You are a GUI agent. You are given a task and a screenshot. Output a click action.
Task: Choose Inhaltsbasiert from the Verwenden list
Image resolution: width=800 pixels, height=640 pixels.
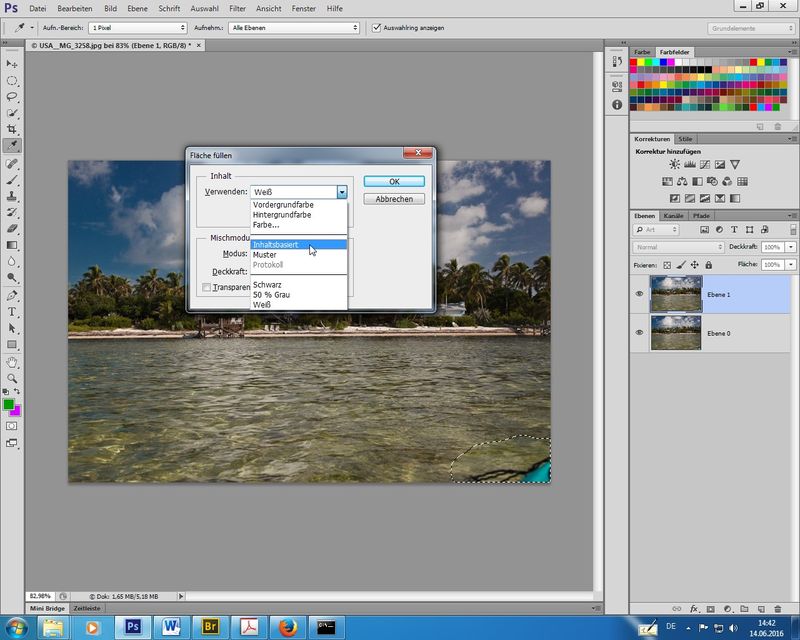click(276, 245)
